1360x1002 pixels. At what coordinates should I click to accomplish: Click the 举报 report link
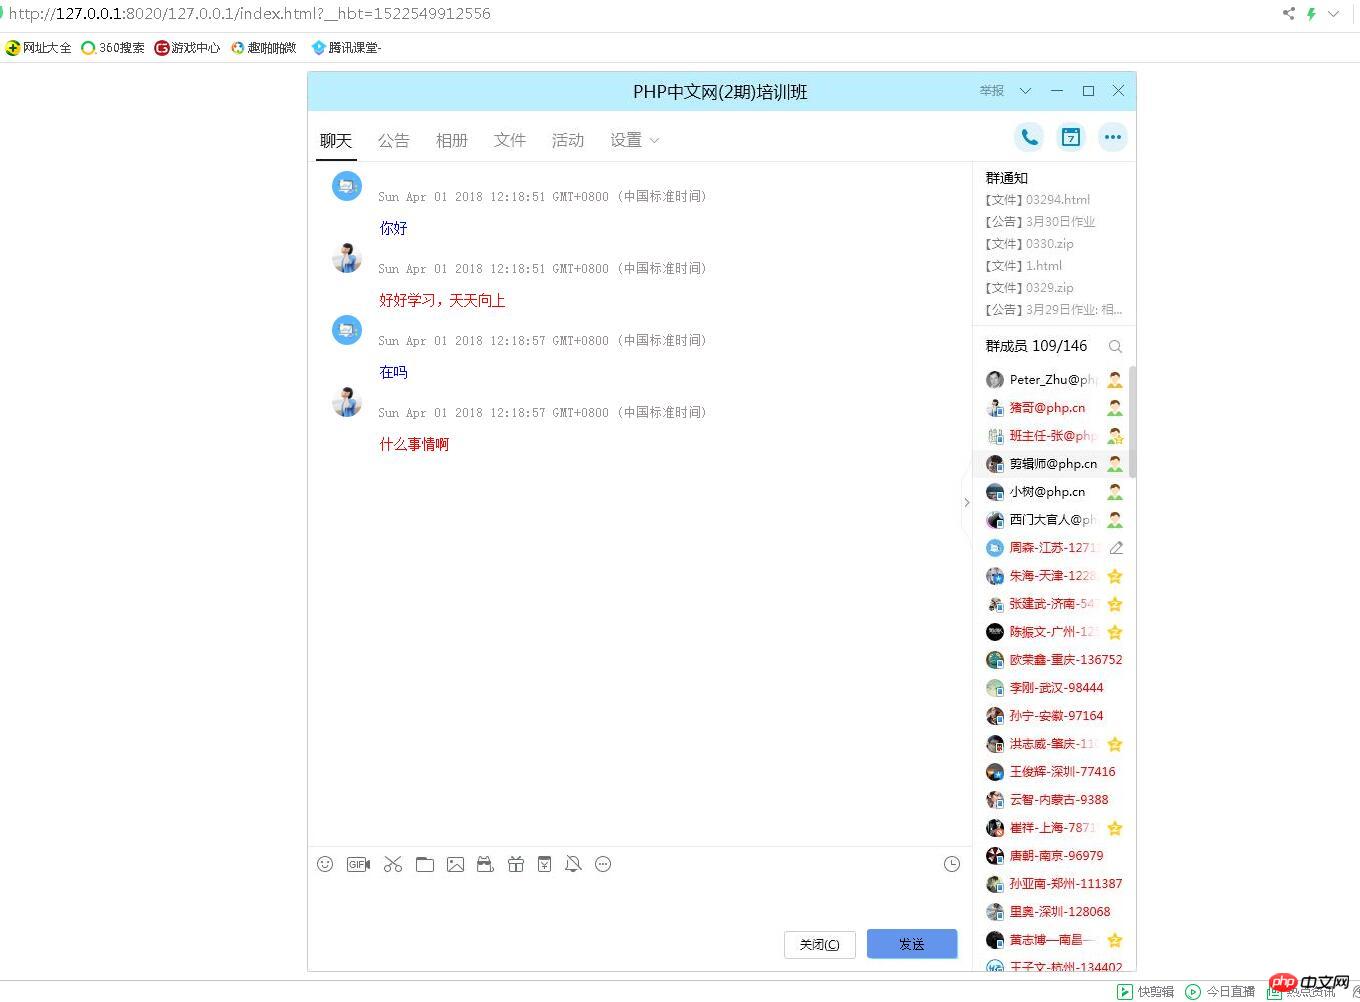pyautogui.click(x=992, y=91)
